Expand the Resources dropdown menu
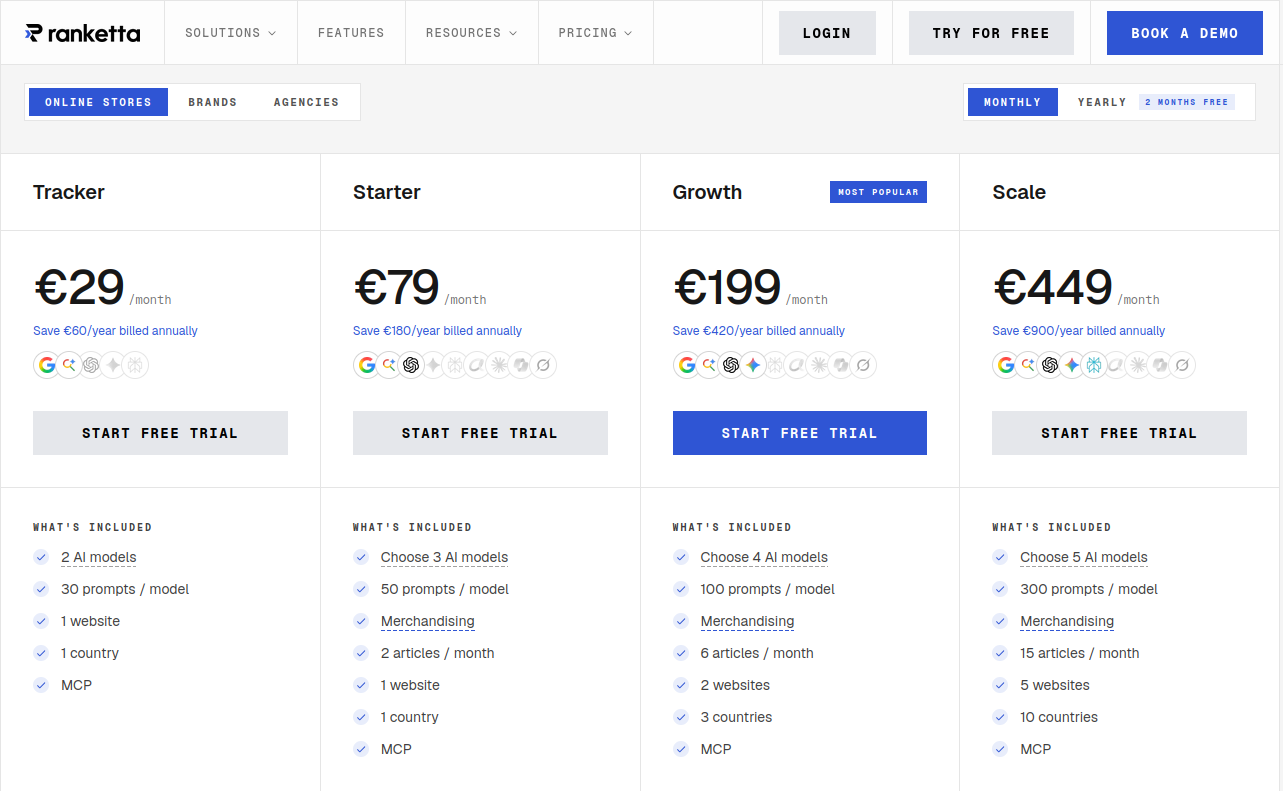The image size is (1283, 791). click(471, 33)
